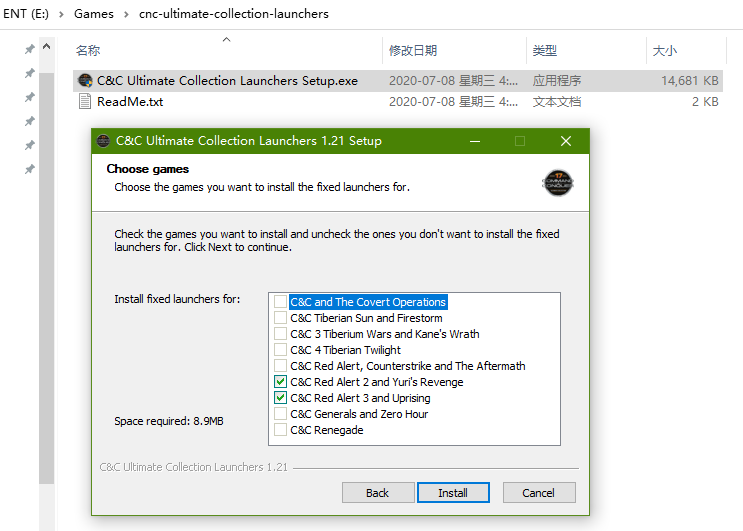Sort Explorer files by 修改日期 column
This screenshot has height=531, width=743.
click(x=413, y=51)
